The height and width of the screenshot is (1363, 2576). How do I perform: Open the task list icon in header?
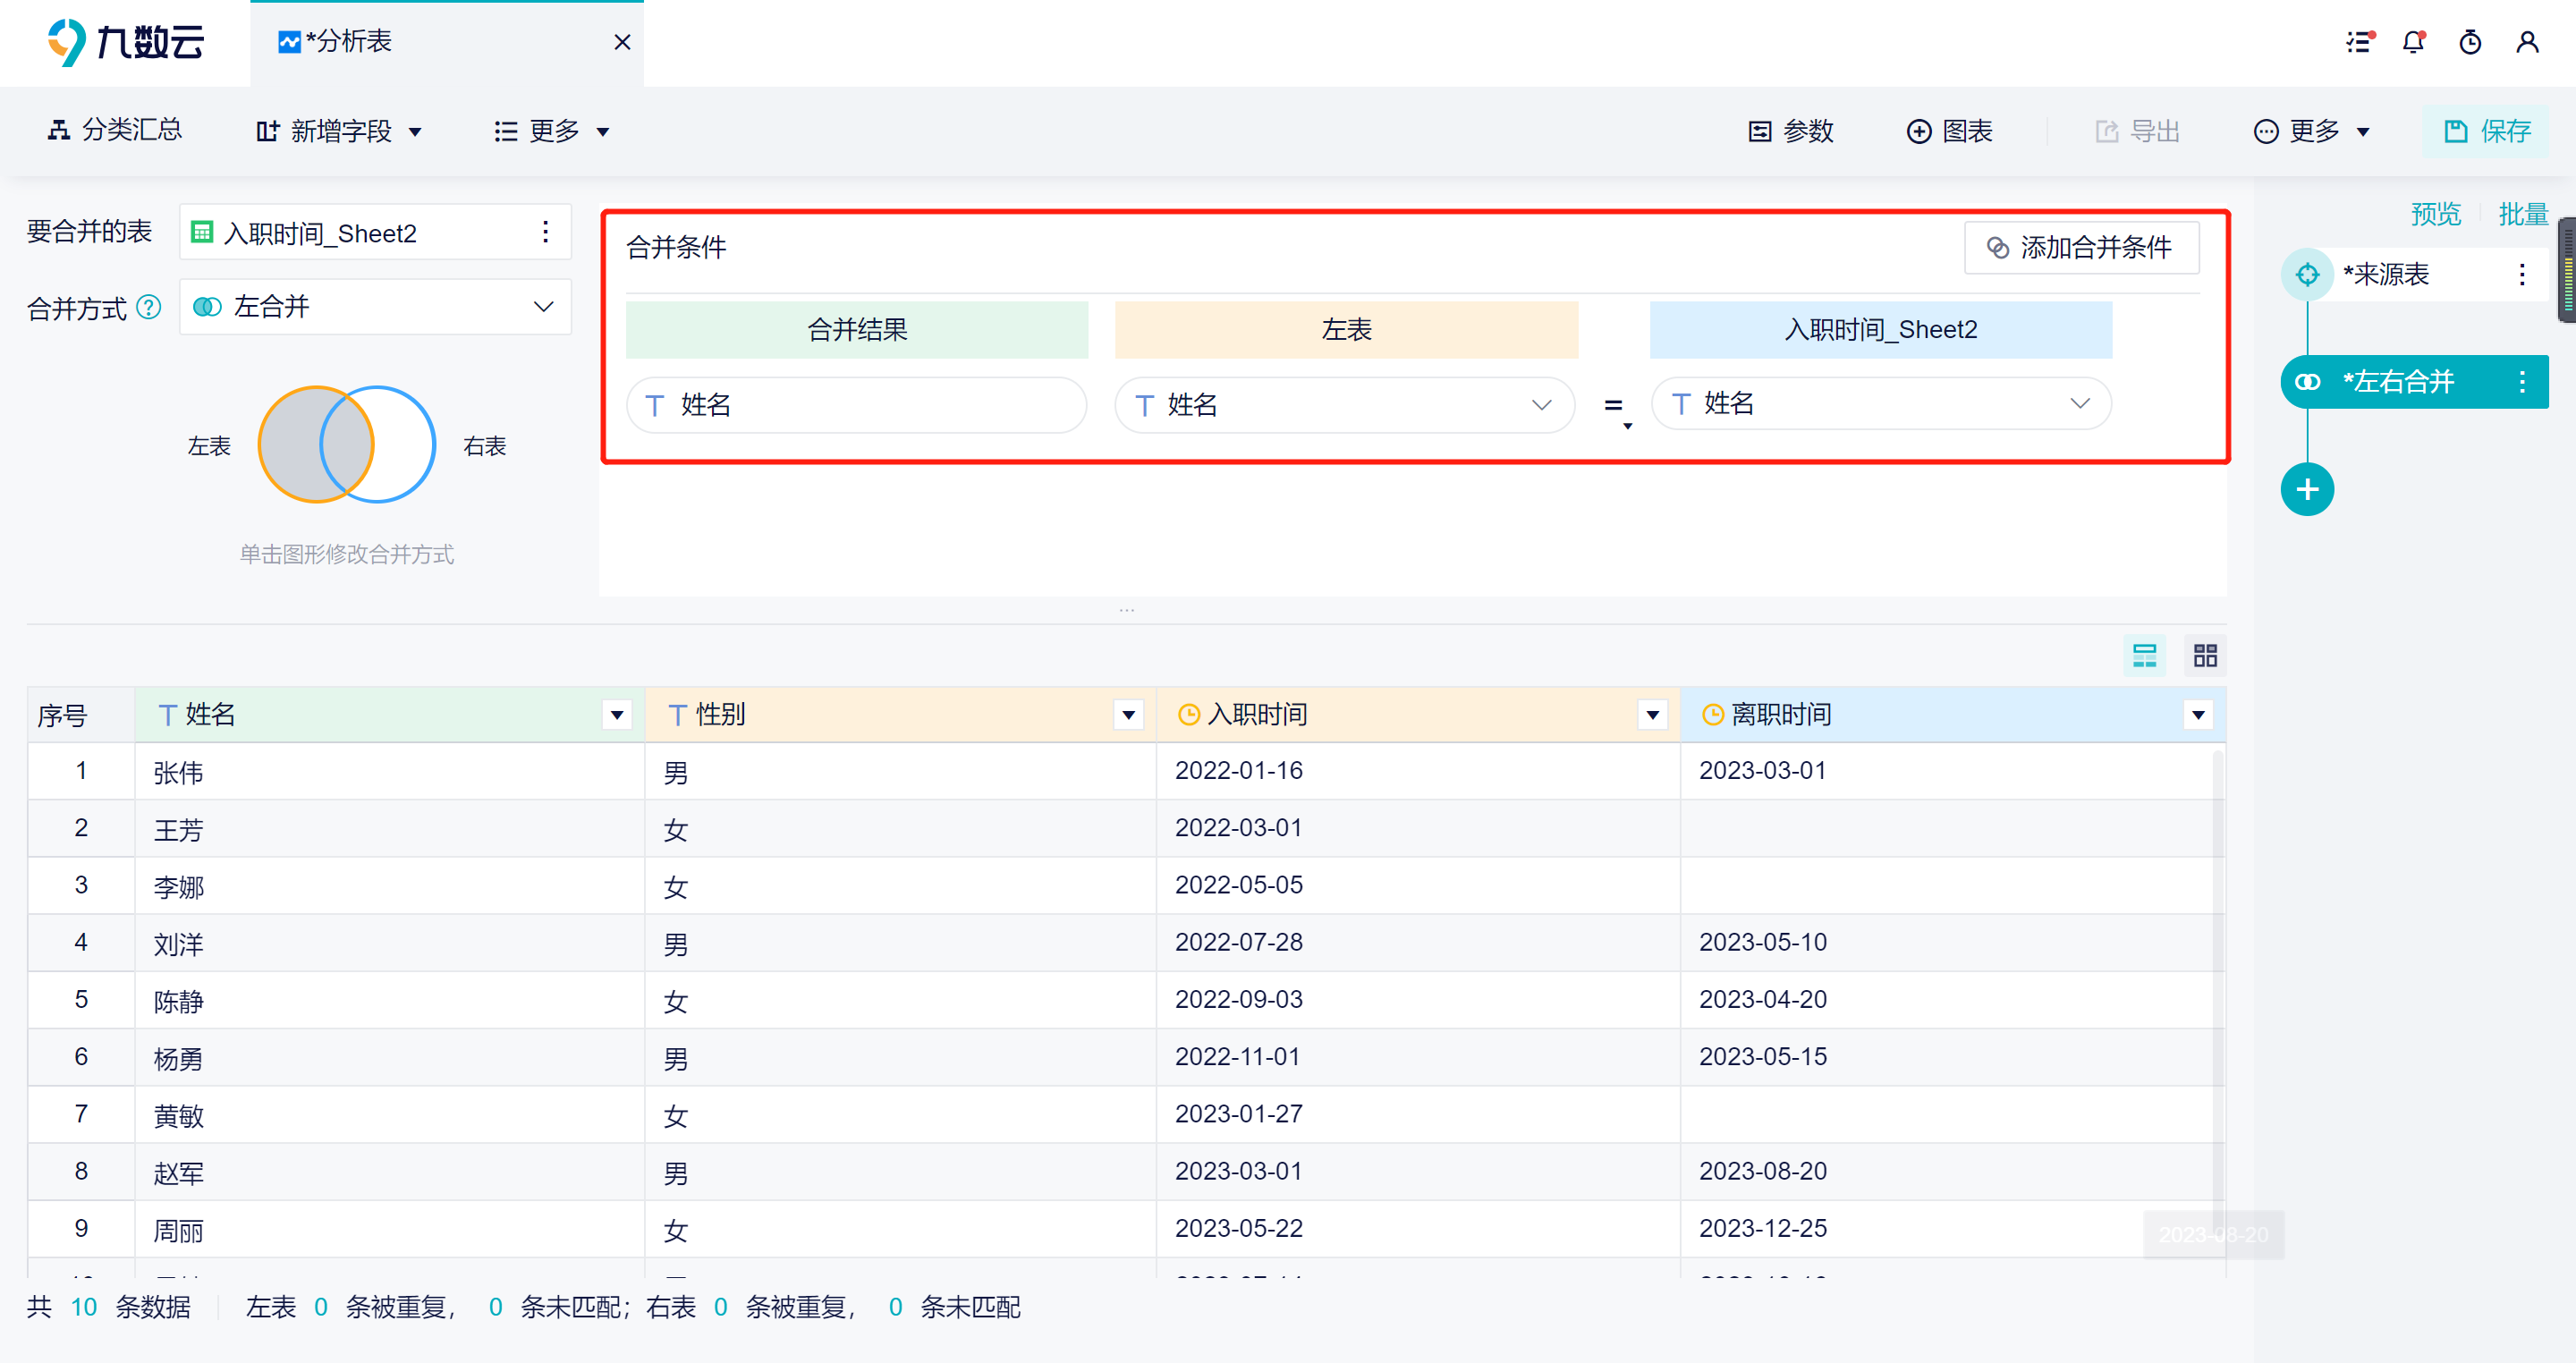[2359, 42]
